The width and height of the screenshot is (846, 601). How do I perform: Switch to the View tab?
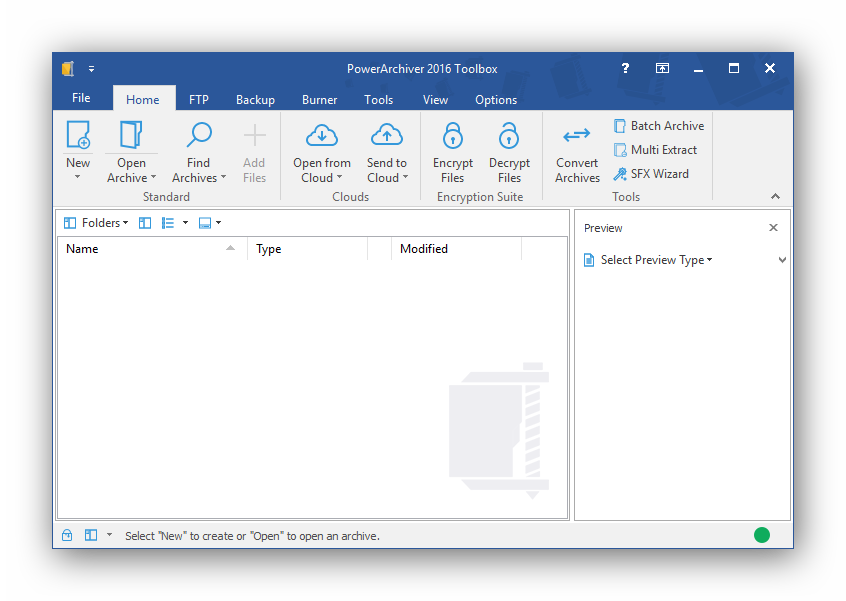coord(435,99)
